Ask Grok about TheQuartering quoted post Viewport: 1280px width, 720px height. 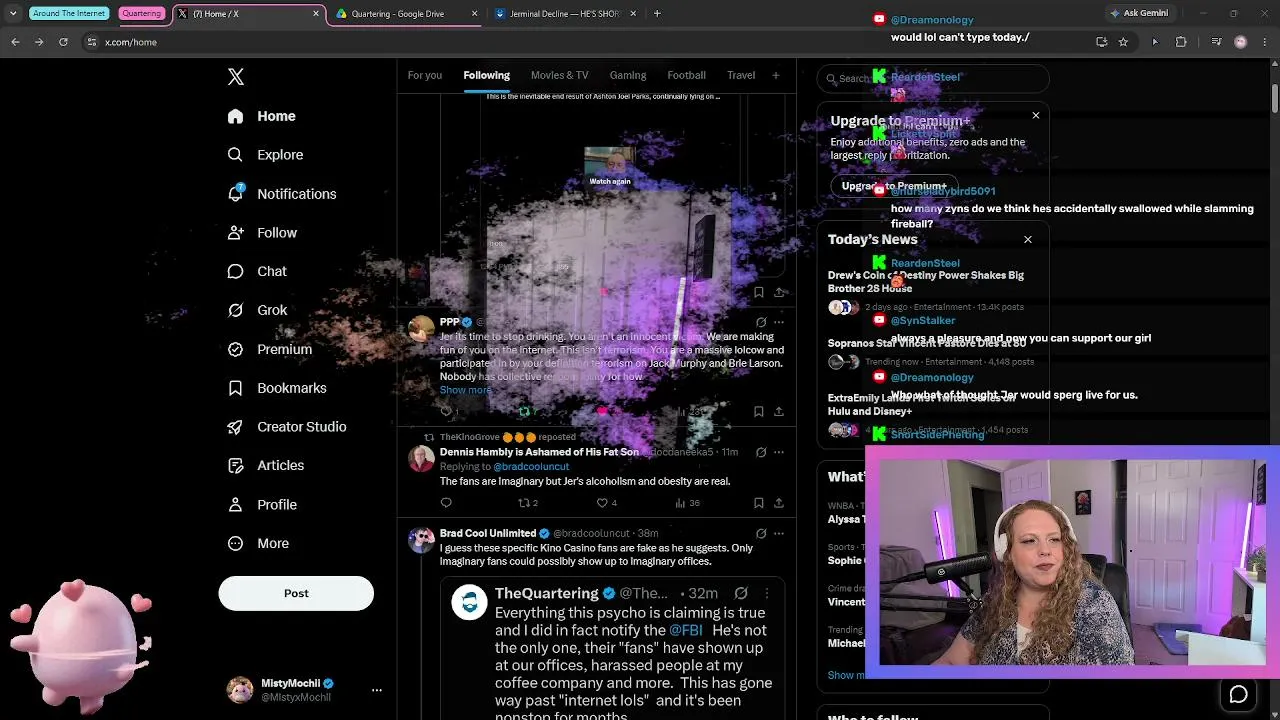(x=741, y=593)
